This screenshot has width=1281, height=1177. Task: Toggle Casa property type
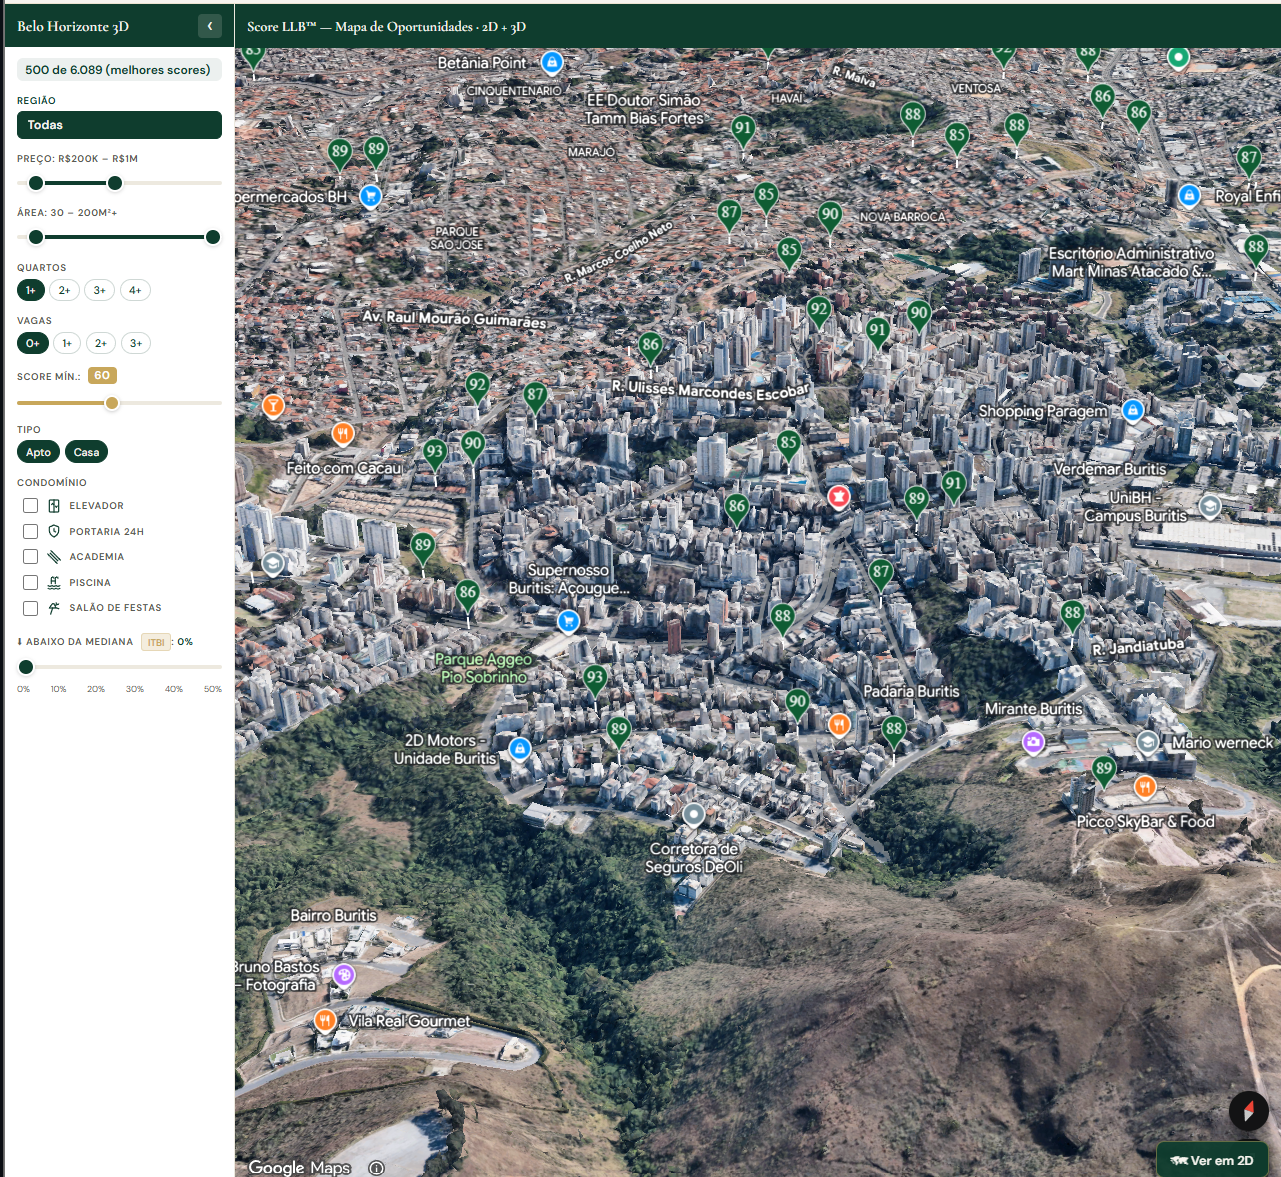[x=86, y=452]
